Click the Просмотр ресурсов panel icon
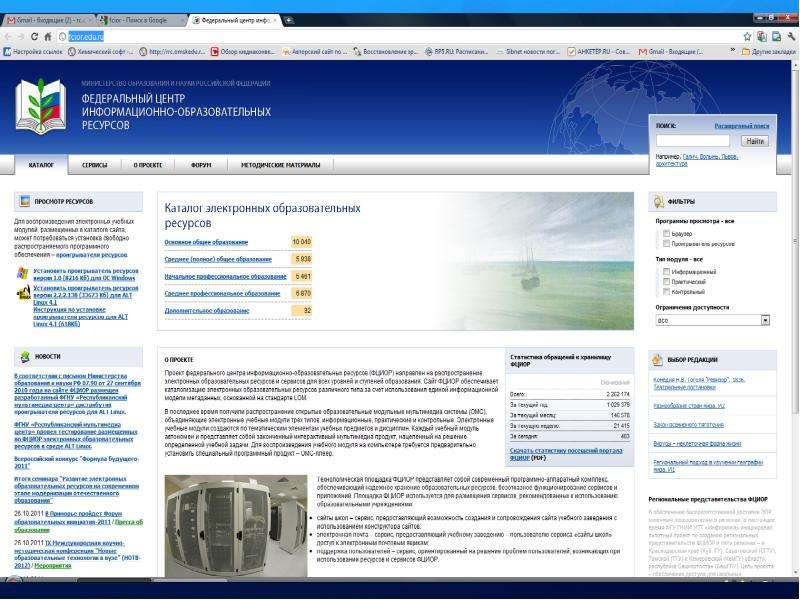Viewport: 800px width, 600px height. [x=24, y=201]
